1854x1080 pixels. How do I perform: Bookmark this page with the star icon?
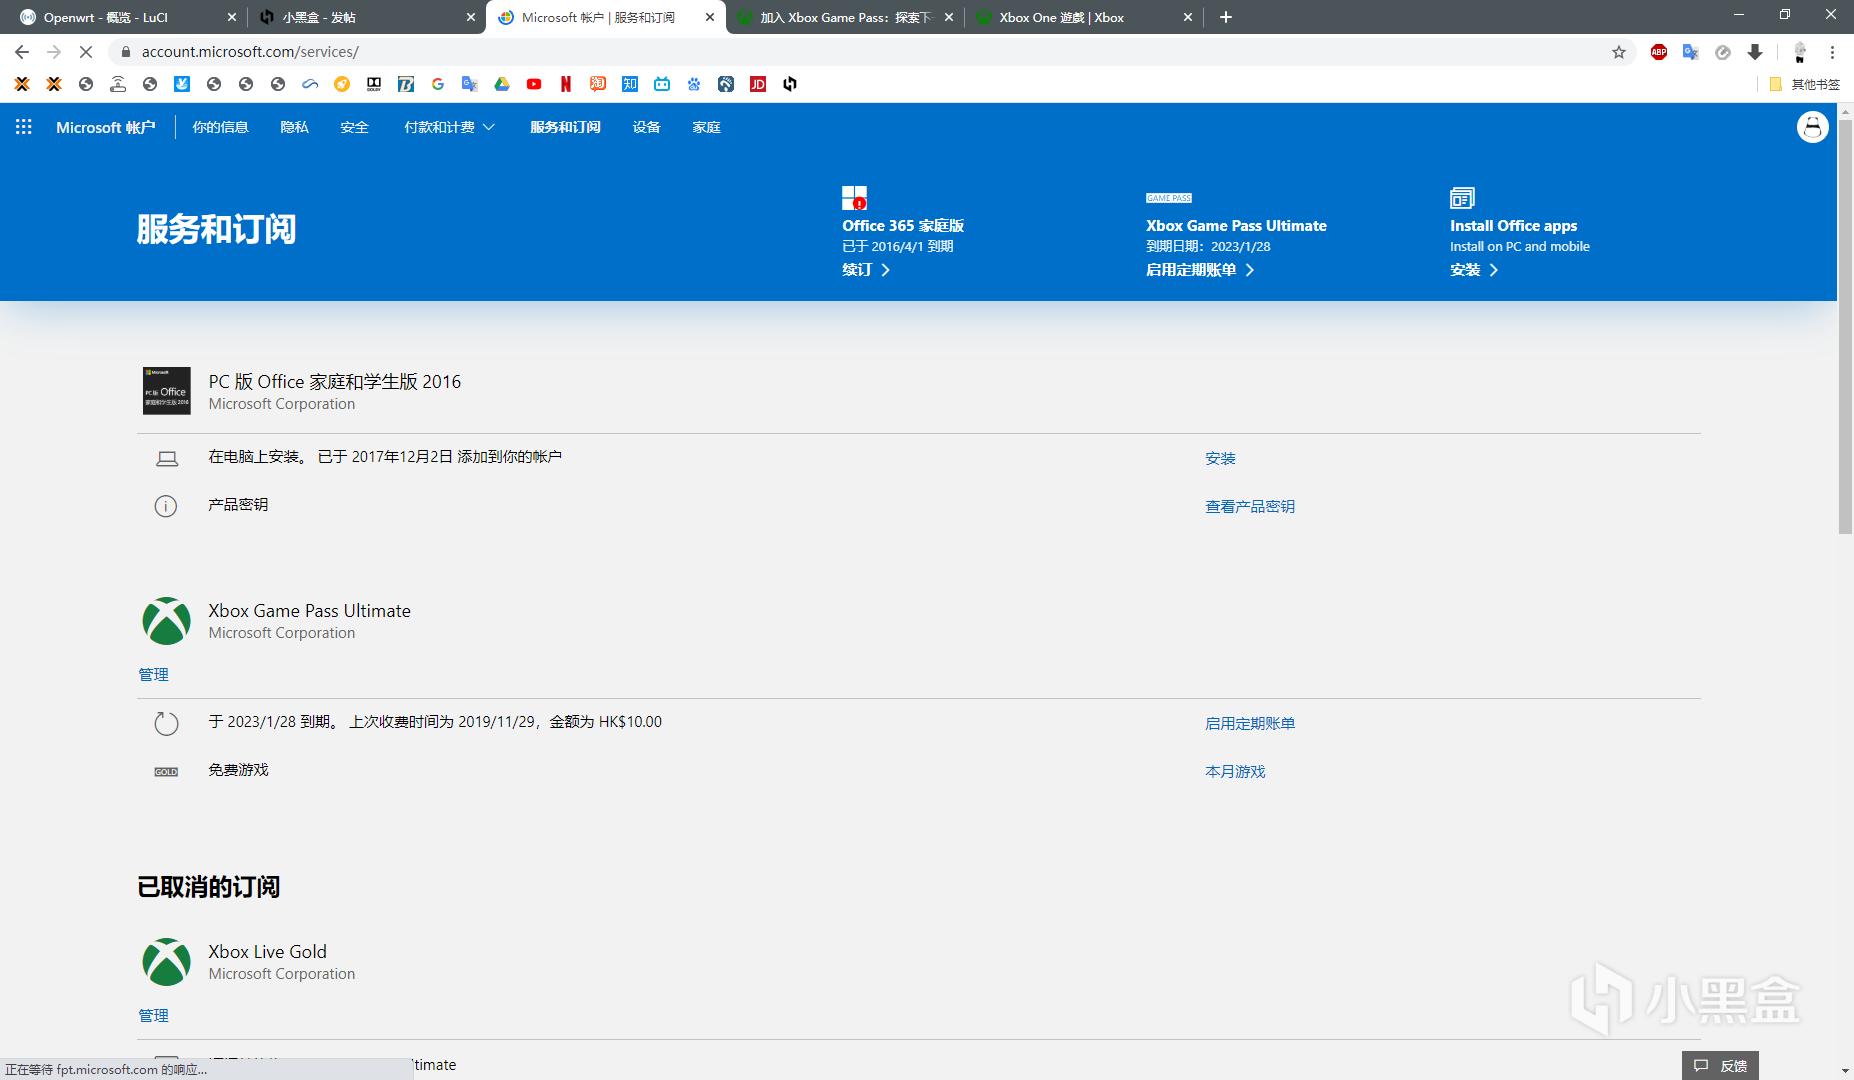1619,52
